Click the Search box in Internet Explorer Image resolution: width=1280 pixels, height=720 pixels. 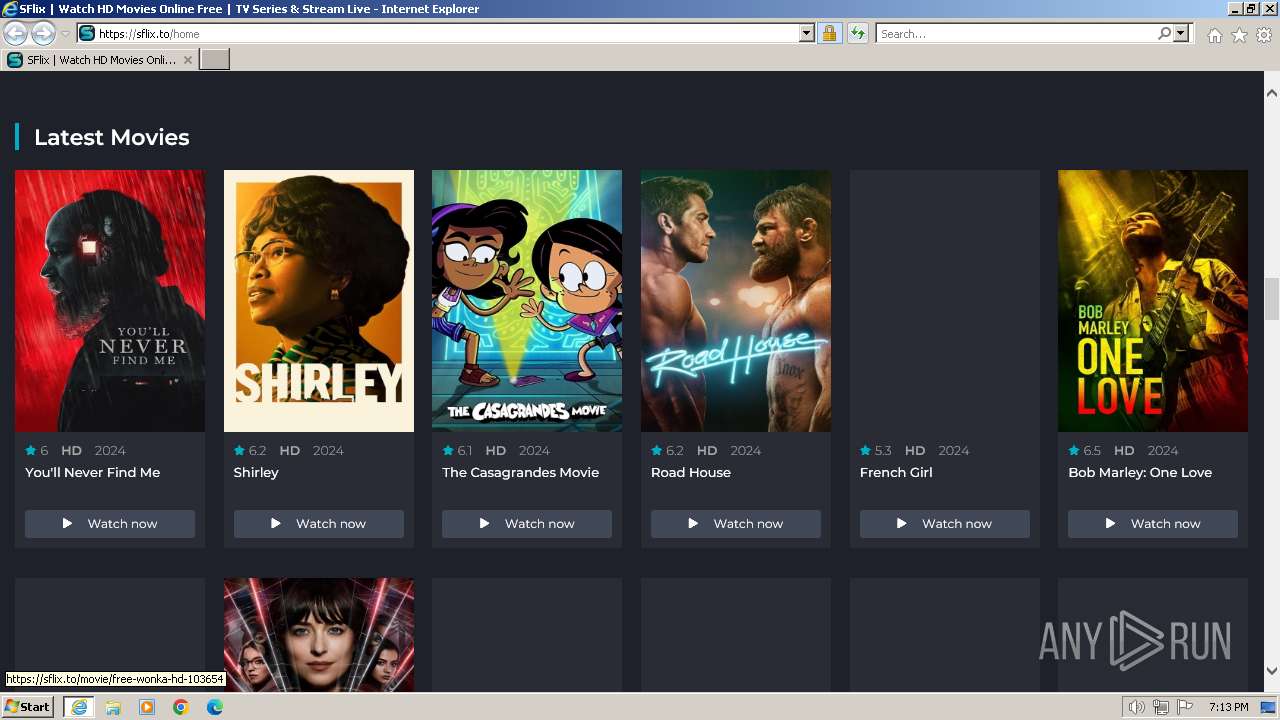pyautogui.click(x=1015, y=33)
